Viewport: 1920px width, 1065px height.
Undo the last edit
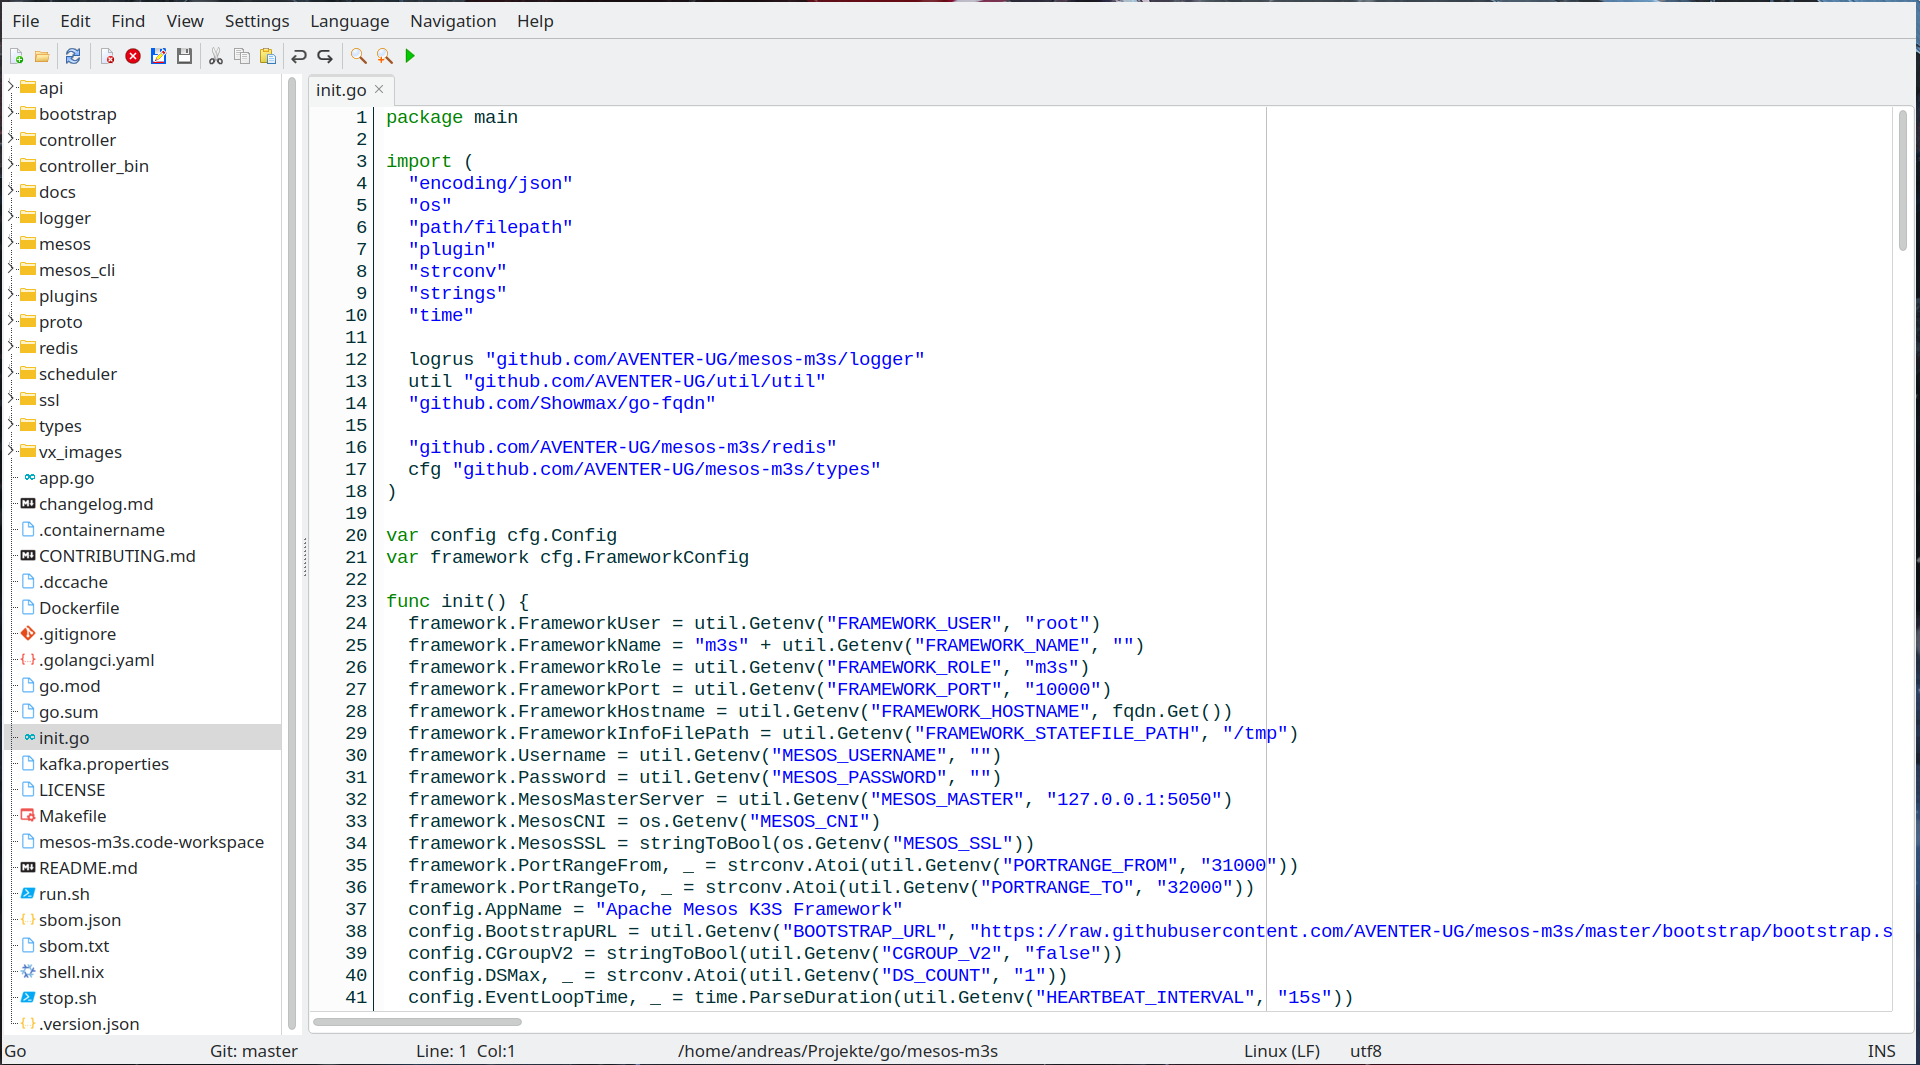[299, 57]
